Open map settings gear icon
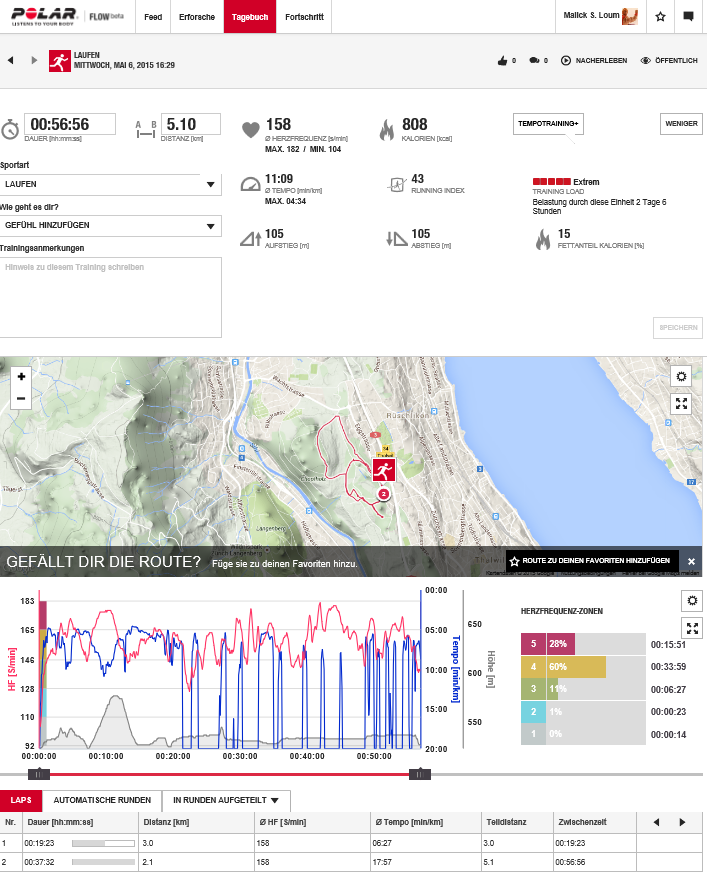The height and width of the screenshot is (879, 707). (681, 377)
